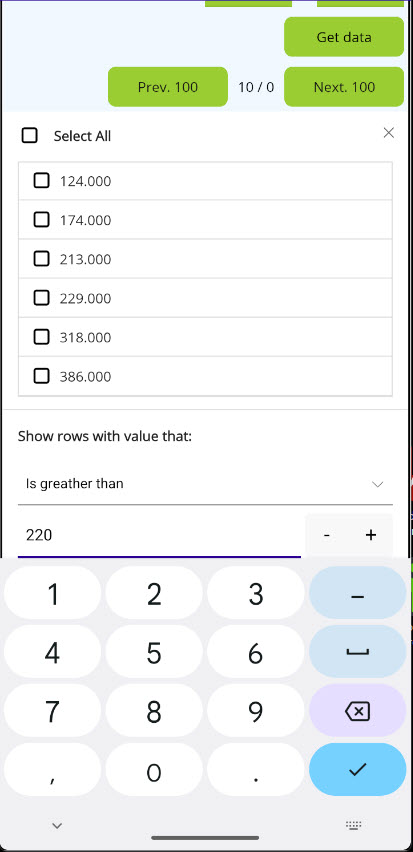The width and height of the screenshot is (413, 852).
Task: Check the 229.000 checkbox
Action: click(x=41, y=298)
